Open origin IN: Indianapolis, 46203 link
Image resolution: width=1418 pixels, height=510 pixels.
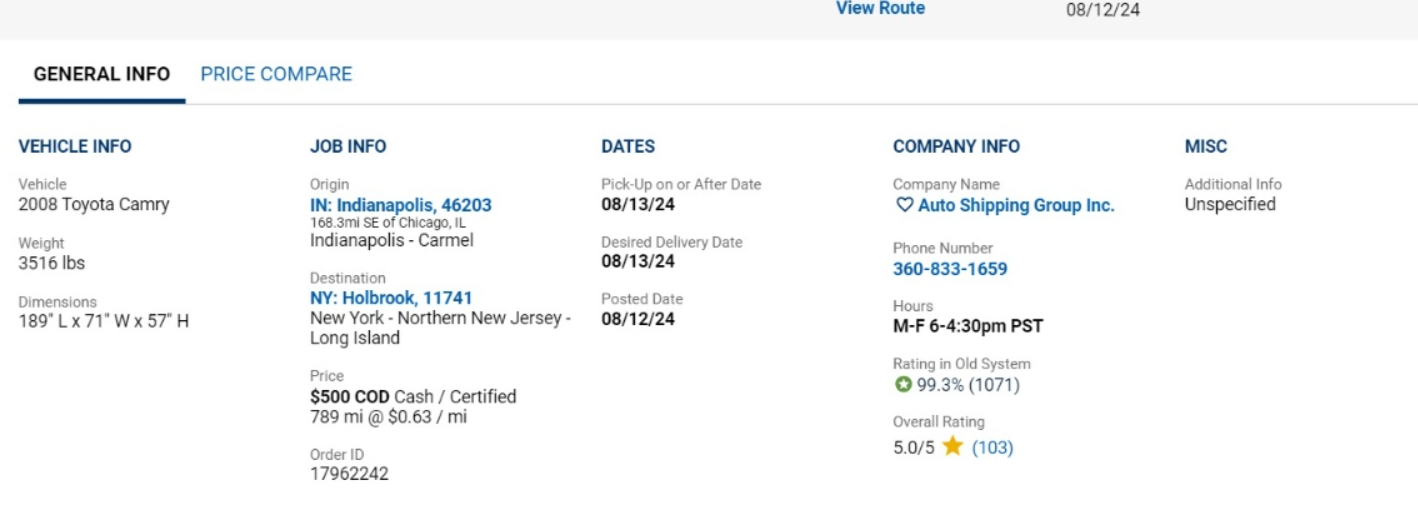401,205
